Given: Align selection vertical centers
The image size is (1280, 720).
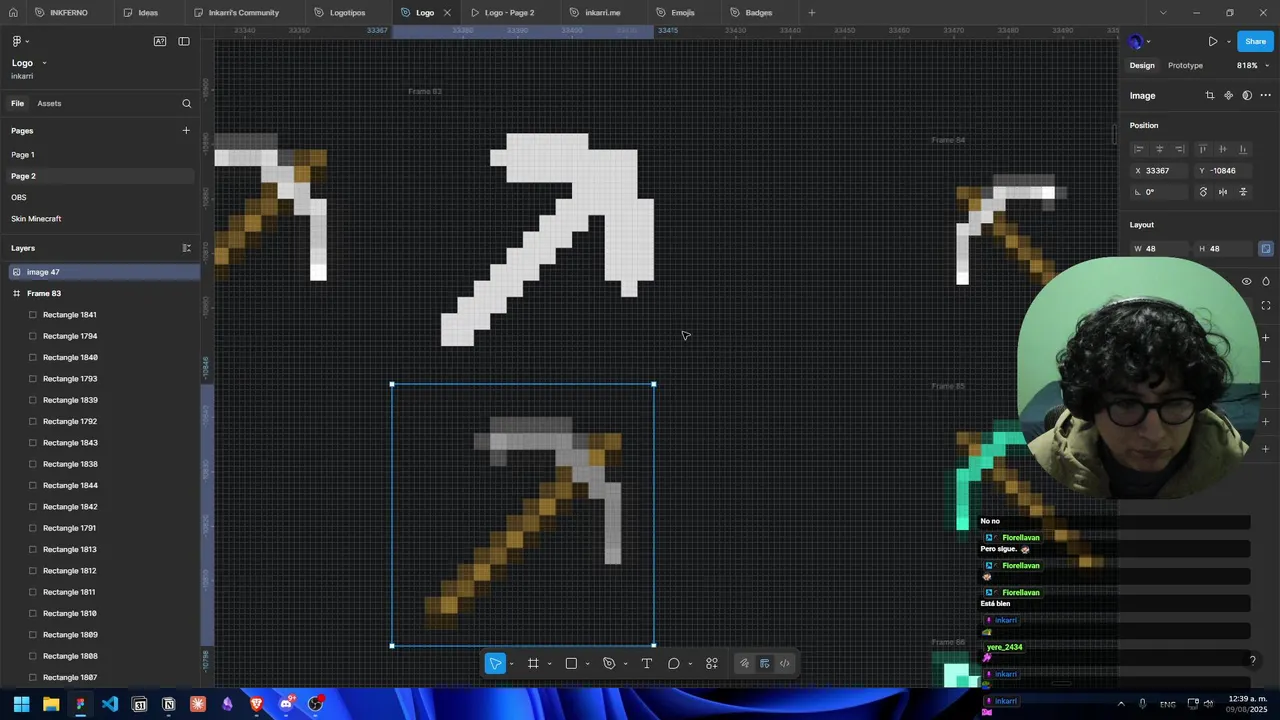Looking at the screenshot, I should pos(1223,149).
